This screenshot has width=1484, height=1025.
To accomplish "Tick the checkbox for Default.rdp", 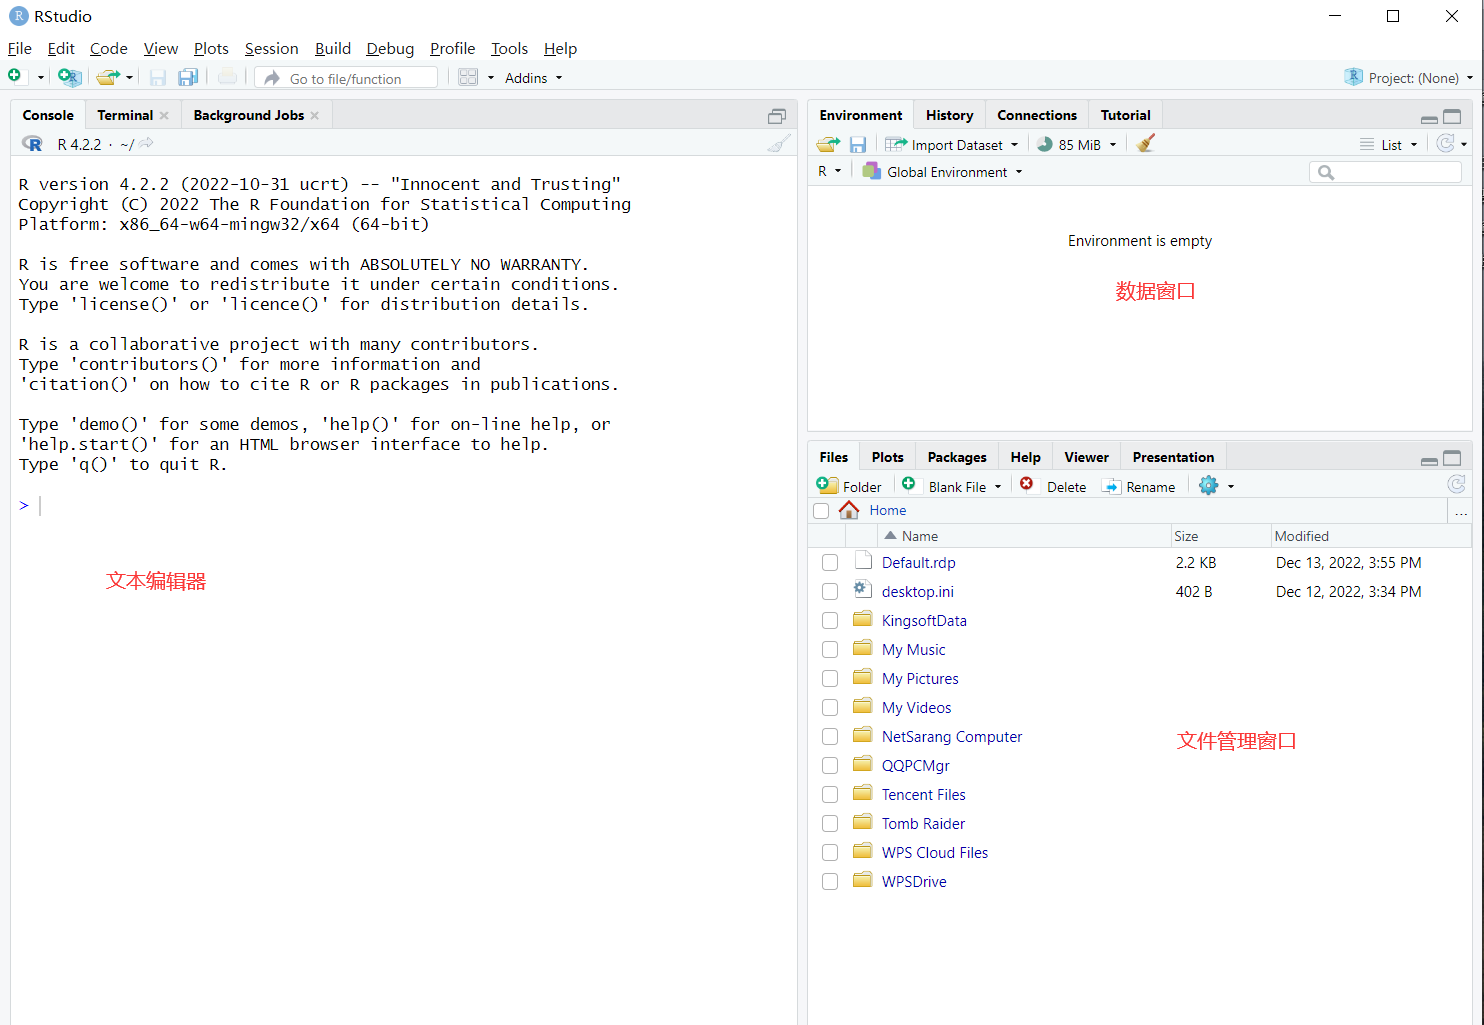I will coord(830,563).
